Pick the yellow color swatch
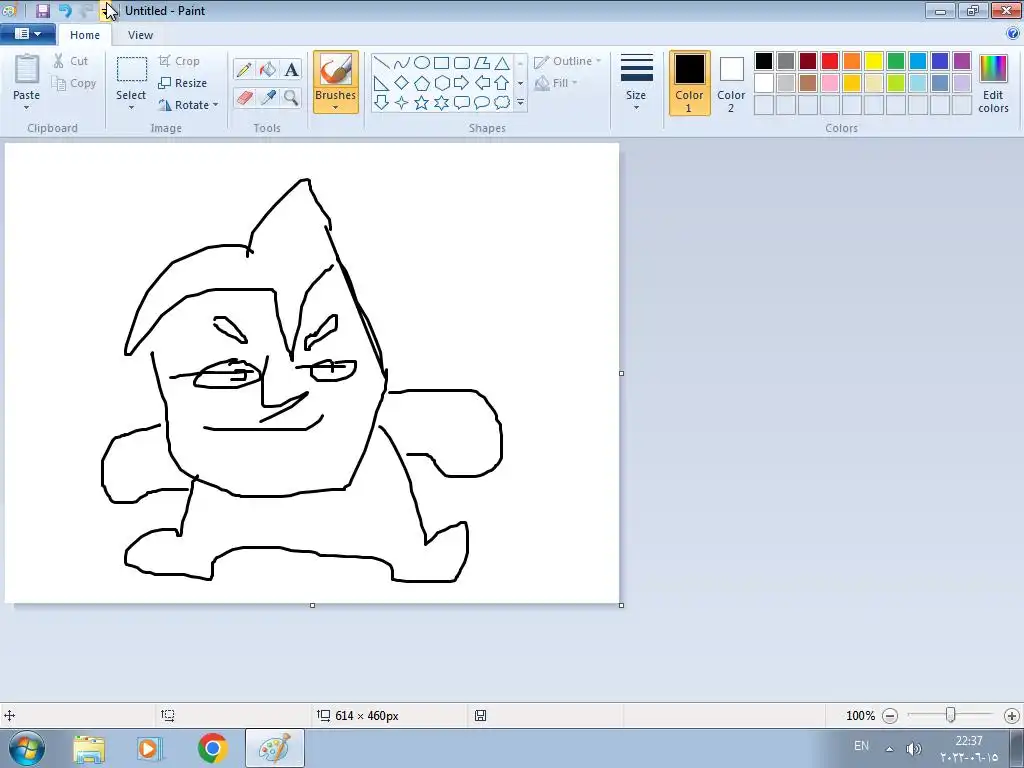 874,61
